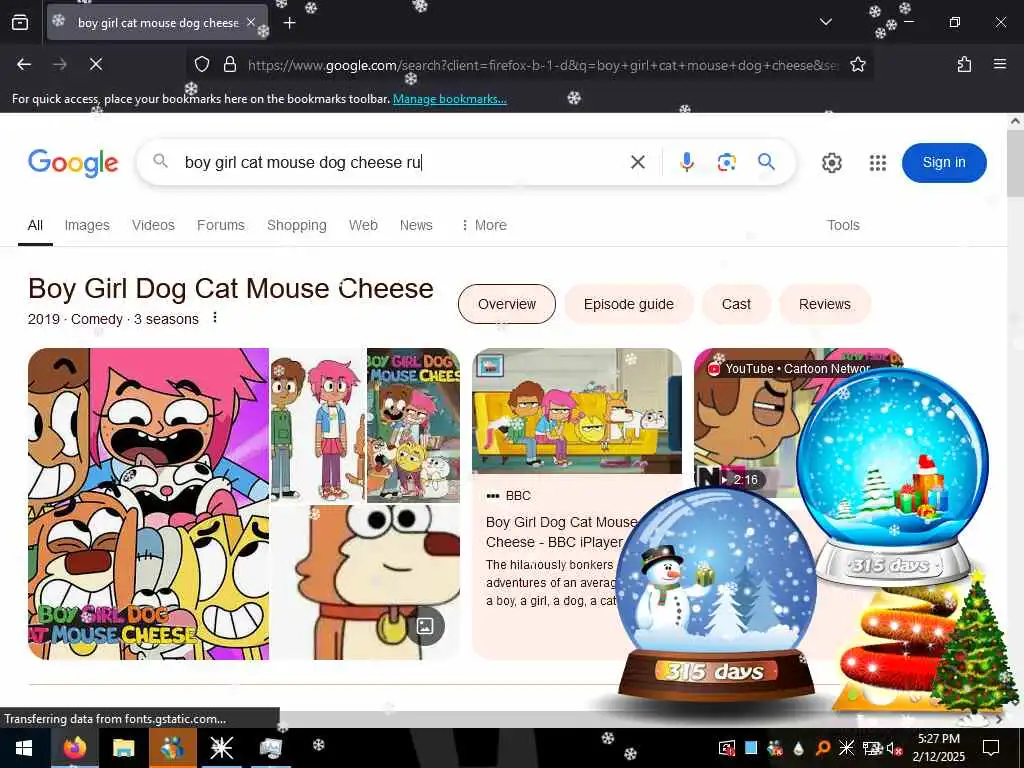Screen dimensions: 1024x768
Task: Click the orange highlighted people app in the taskbar
Action: (172, 748)
